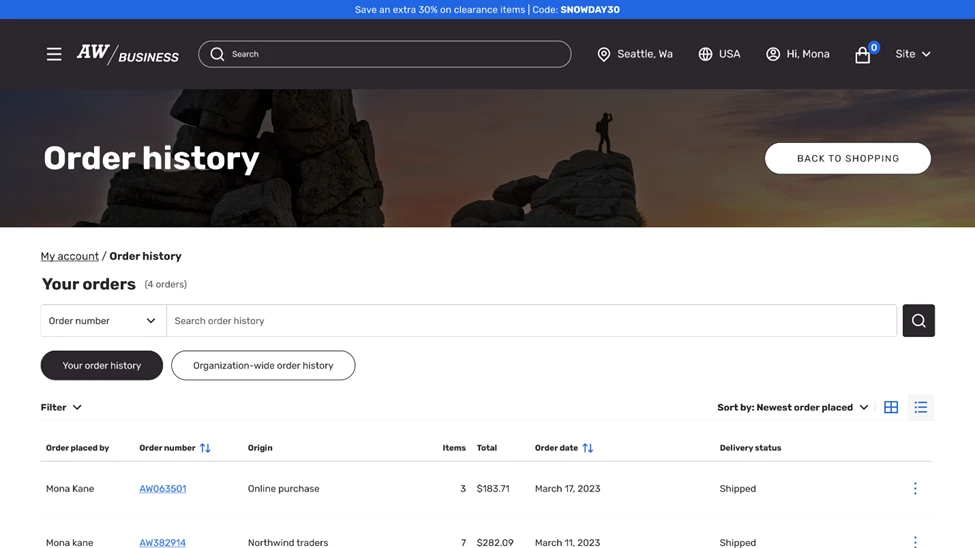The width and height of the screenshot is (975, 548).
Task: Open the Hi, Mona account profile
Action: [x=797, y=54]
